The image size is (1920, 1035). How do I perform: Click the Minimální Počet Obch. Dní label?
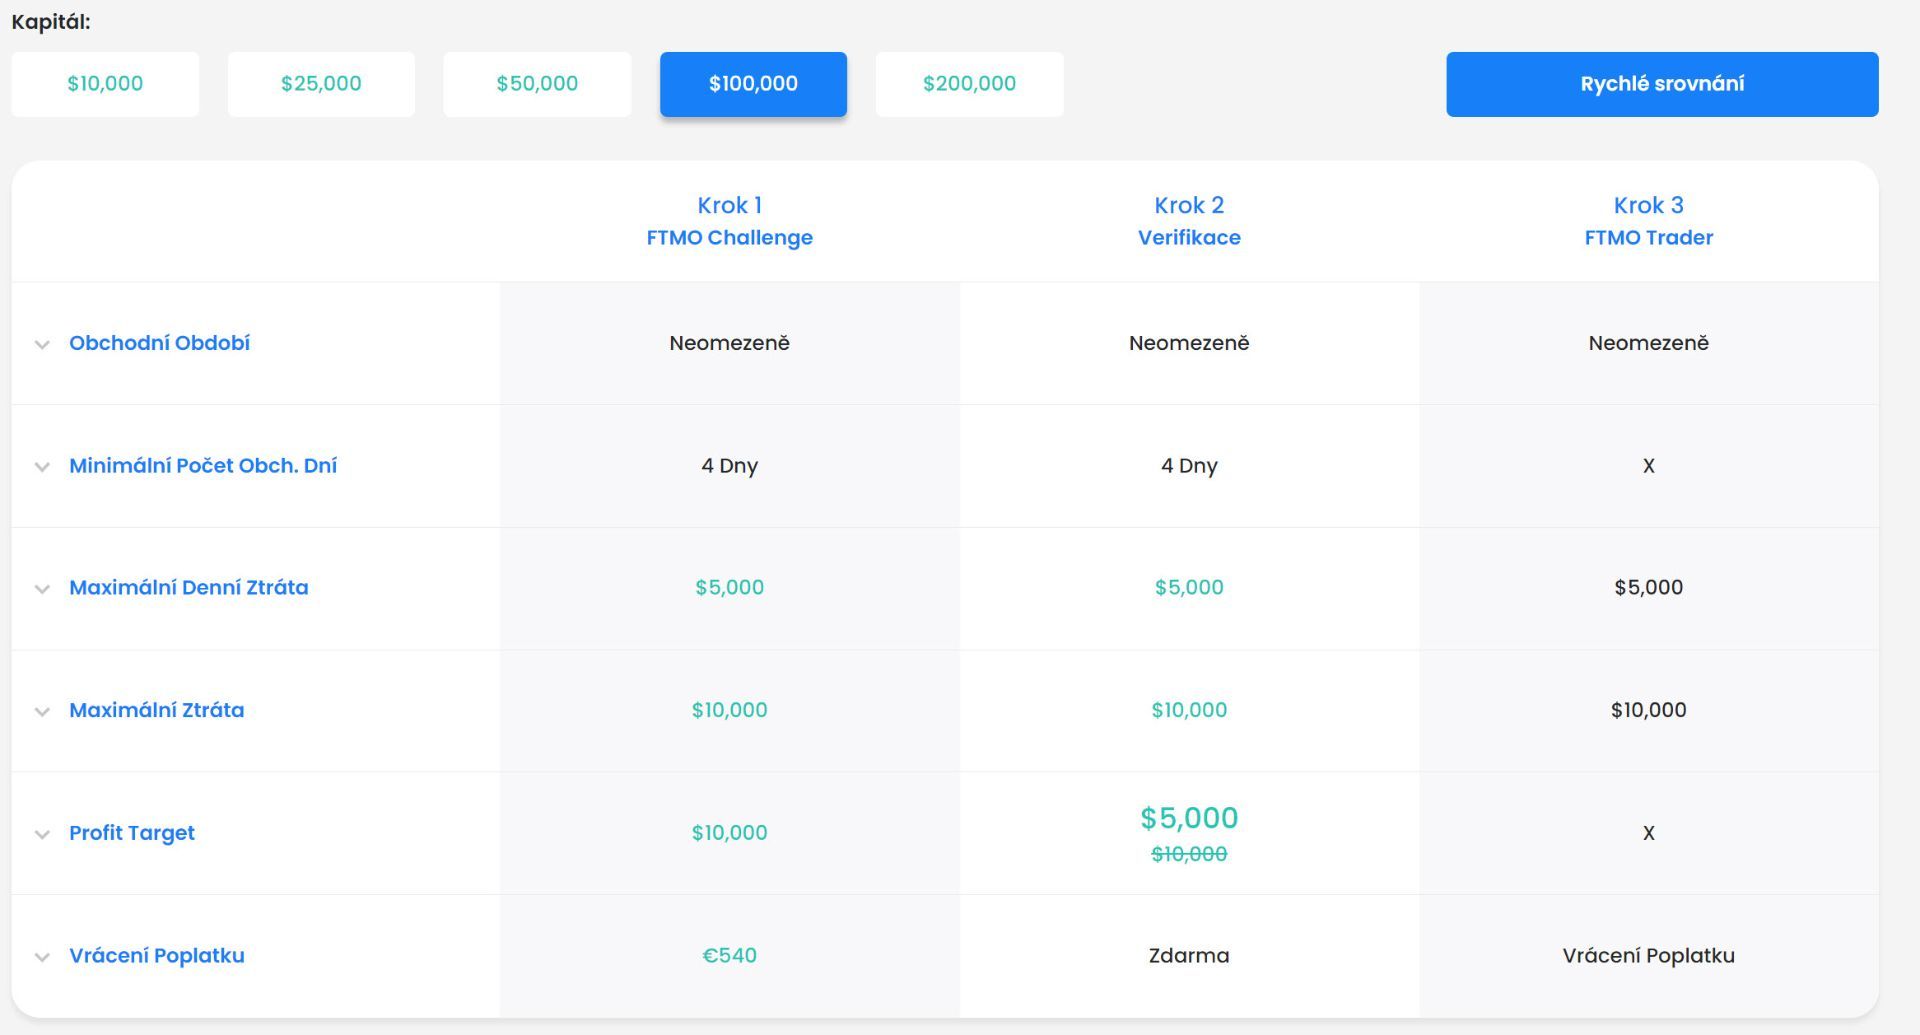tap(203, 466)
